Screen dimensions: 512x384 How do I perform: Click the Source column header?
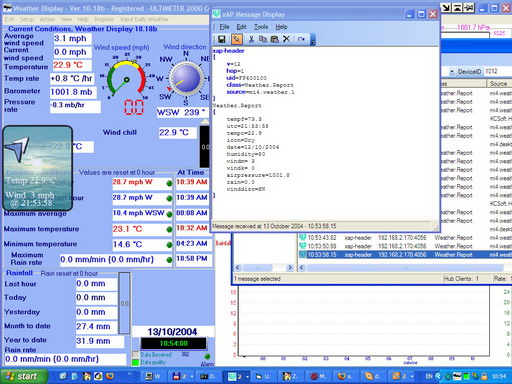point(499,84)
